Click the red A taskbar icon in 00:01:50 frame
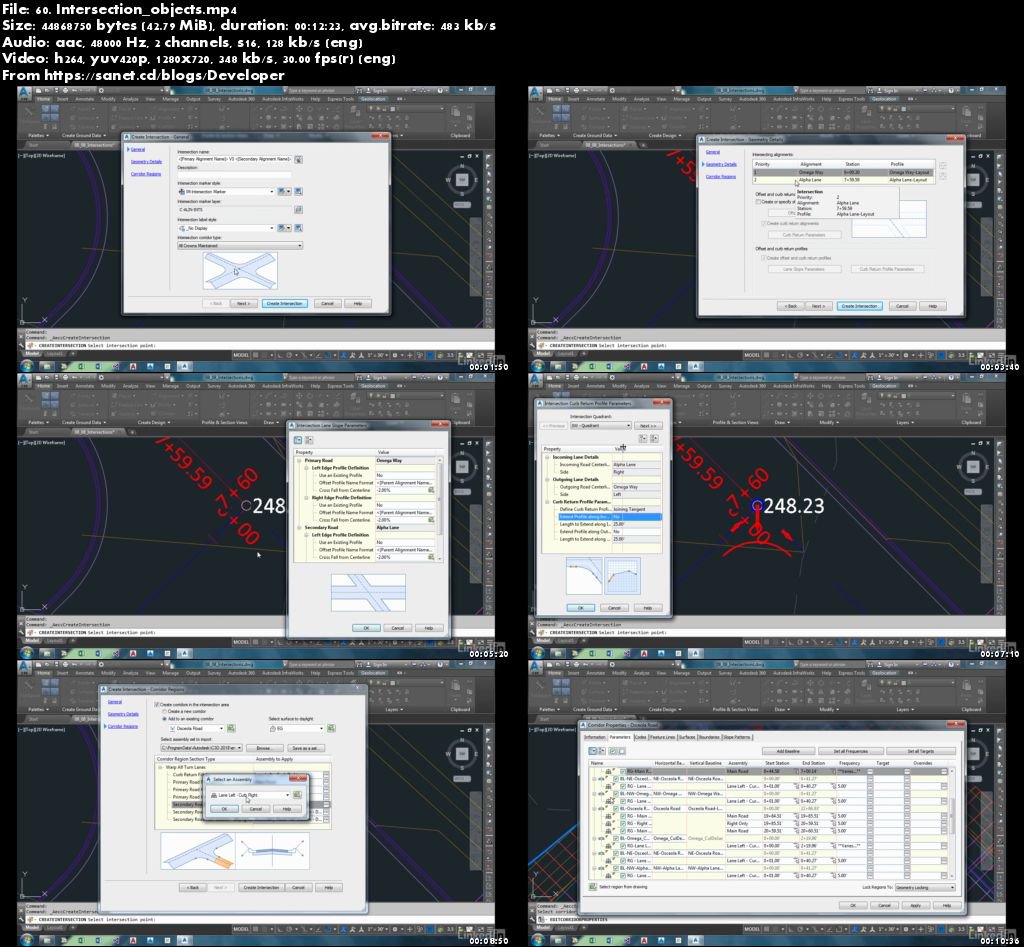 click(x=133, y=366)
